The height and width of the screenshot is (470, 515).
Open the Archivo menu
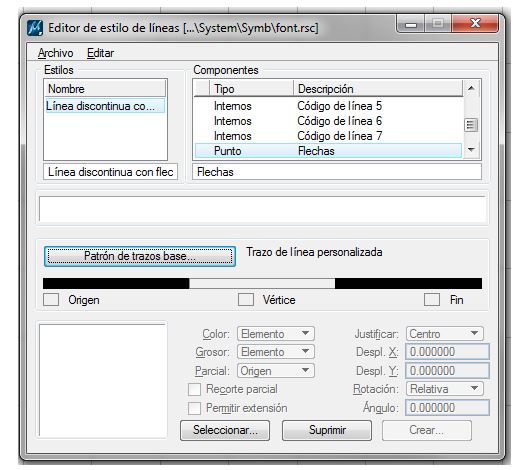pos(55,53)
